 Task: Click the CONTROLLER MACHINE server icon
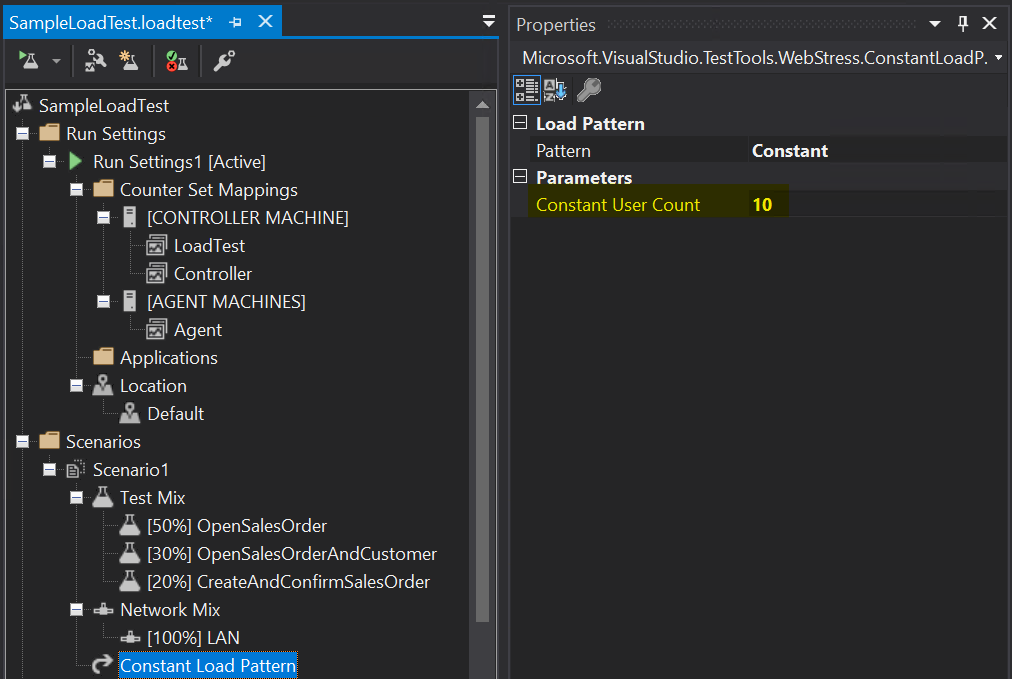click(130, 217)
